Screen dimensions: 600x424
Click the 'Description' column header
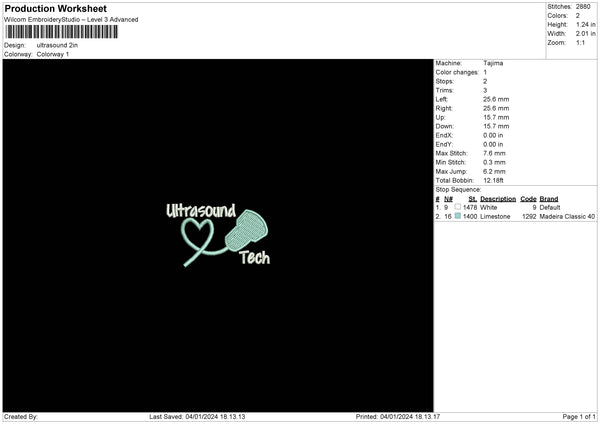click(498, 199)
